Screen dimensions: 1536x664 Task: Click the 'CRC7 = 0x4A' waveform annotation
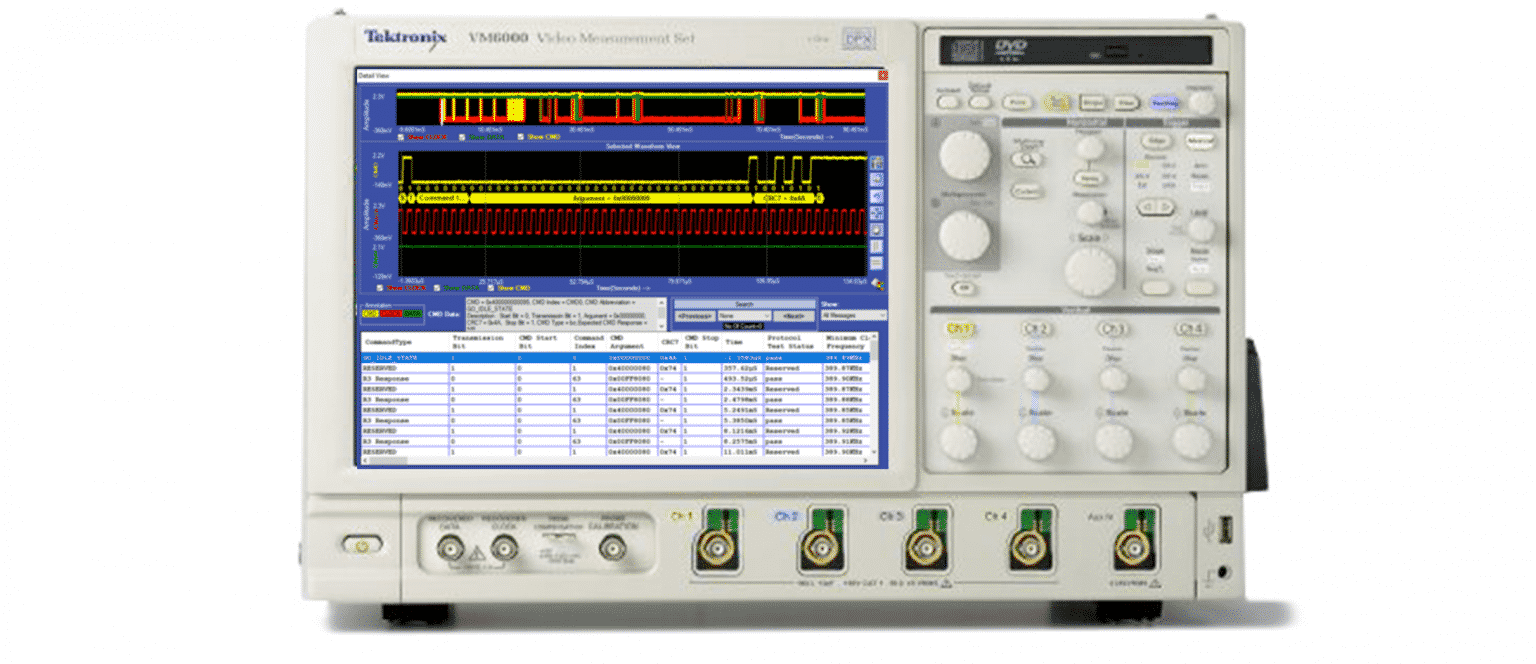coord(786,198)
